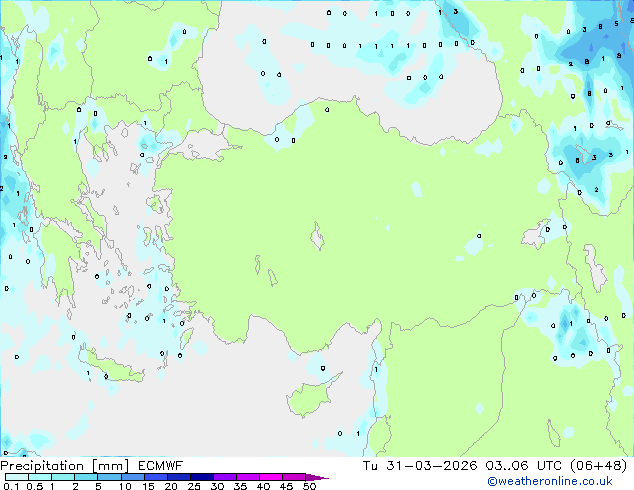Select the dark navy 25–30 mm swatch

coord(202,477)
